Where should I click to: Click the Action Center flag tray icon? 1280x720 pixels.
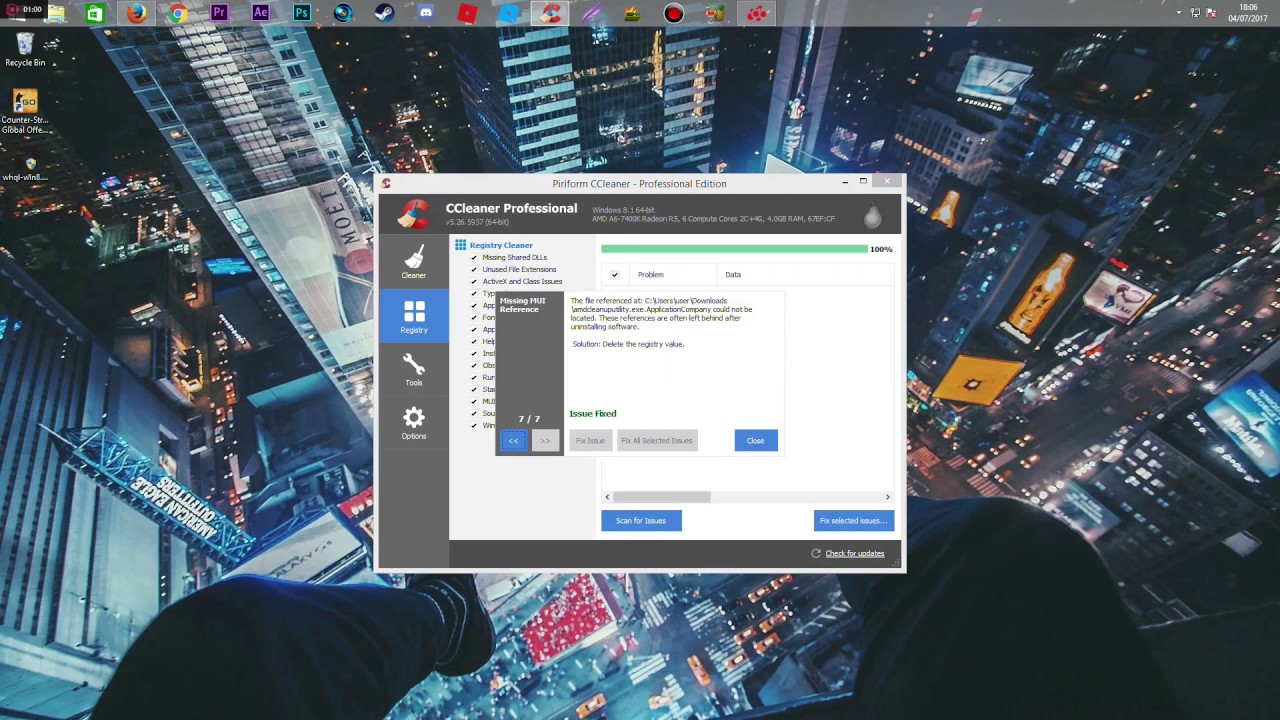coord(1210,13)
